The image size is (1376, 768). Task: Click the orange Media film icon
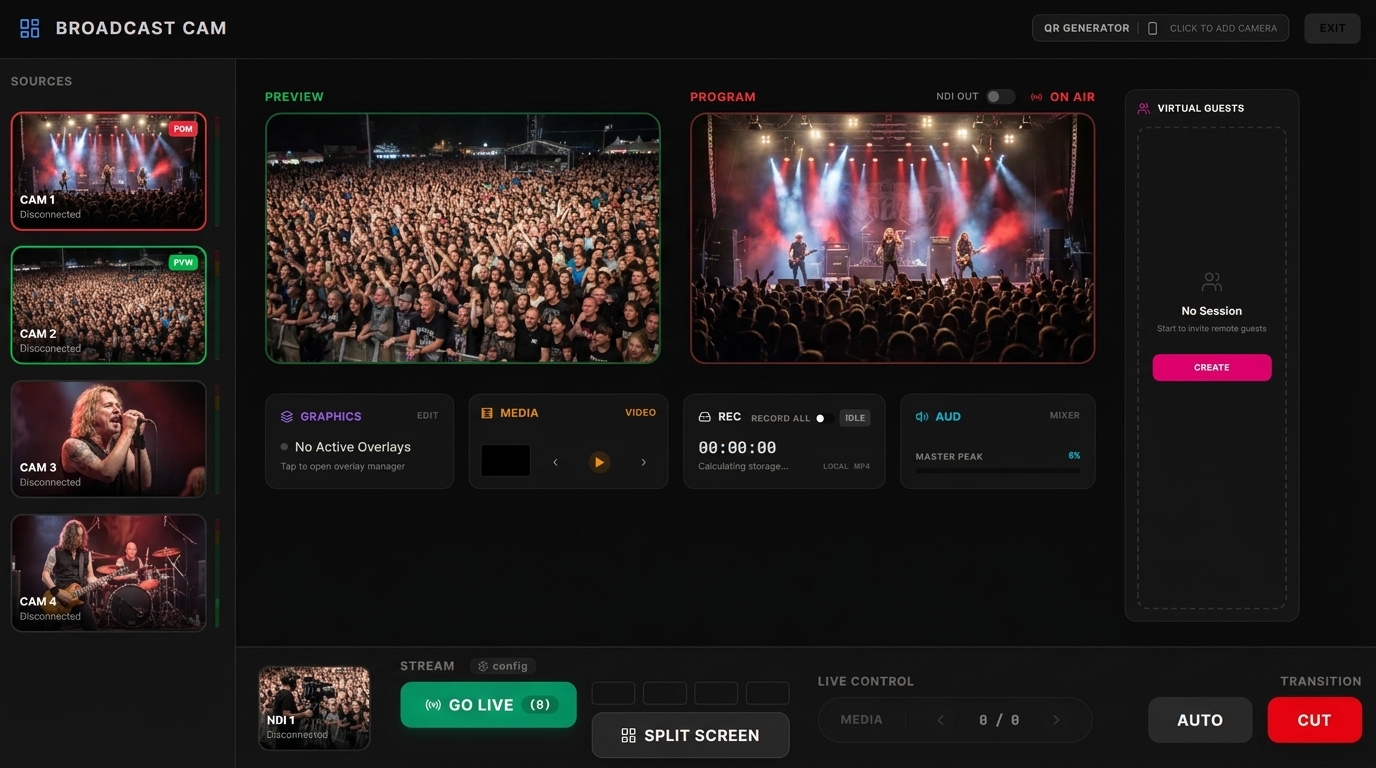coord(487,413)
